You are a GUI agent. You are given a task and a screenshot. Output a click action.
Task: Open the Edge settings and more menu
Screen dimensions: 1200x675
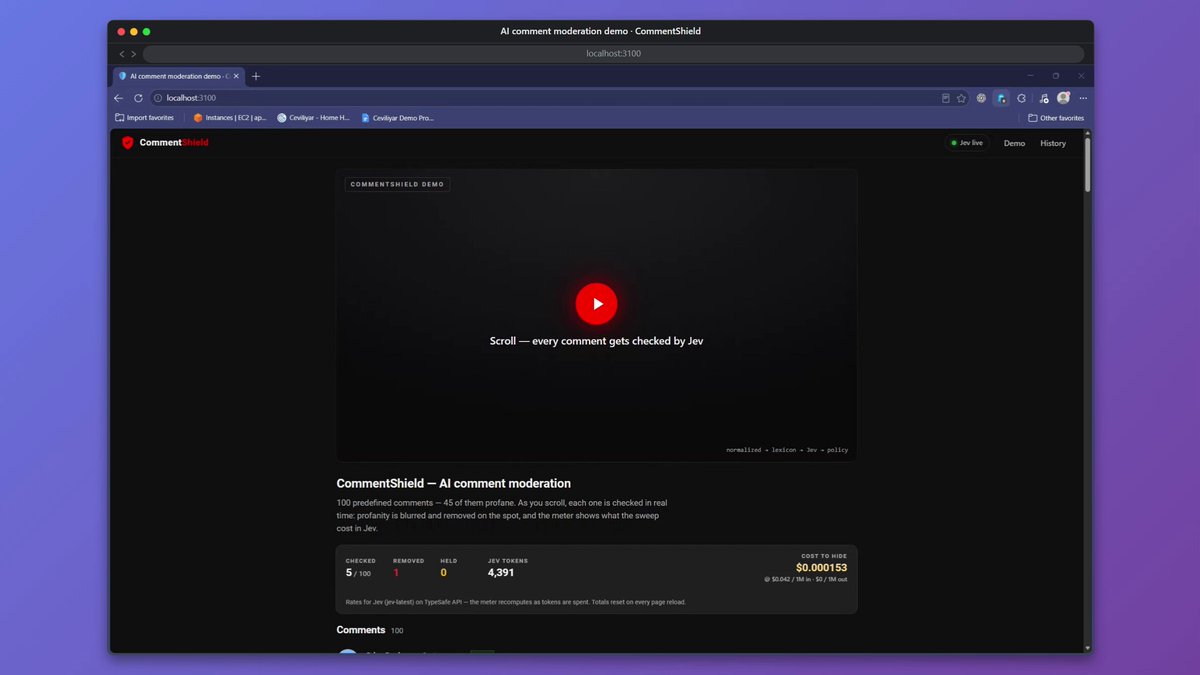[x=1083, y=98]
